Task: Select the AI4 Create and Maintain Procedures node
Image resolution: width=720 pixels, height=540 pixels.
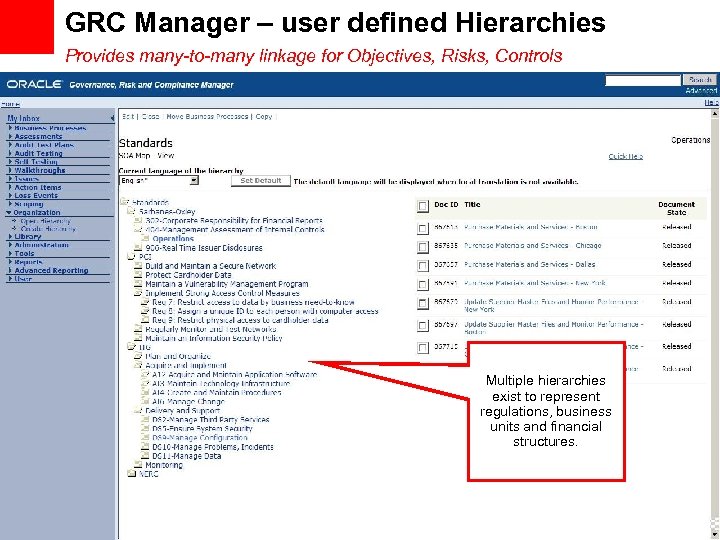Action: [216, 393]
